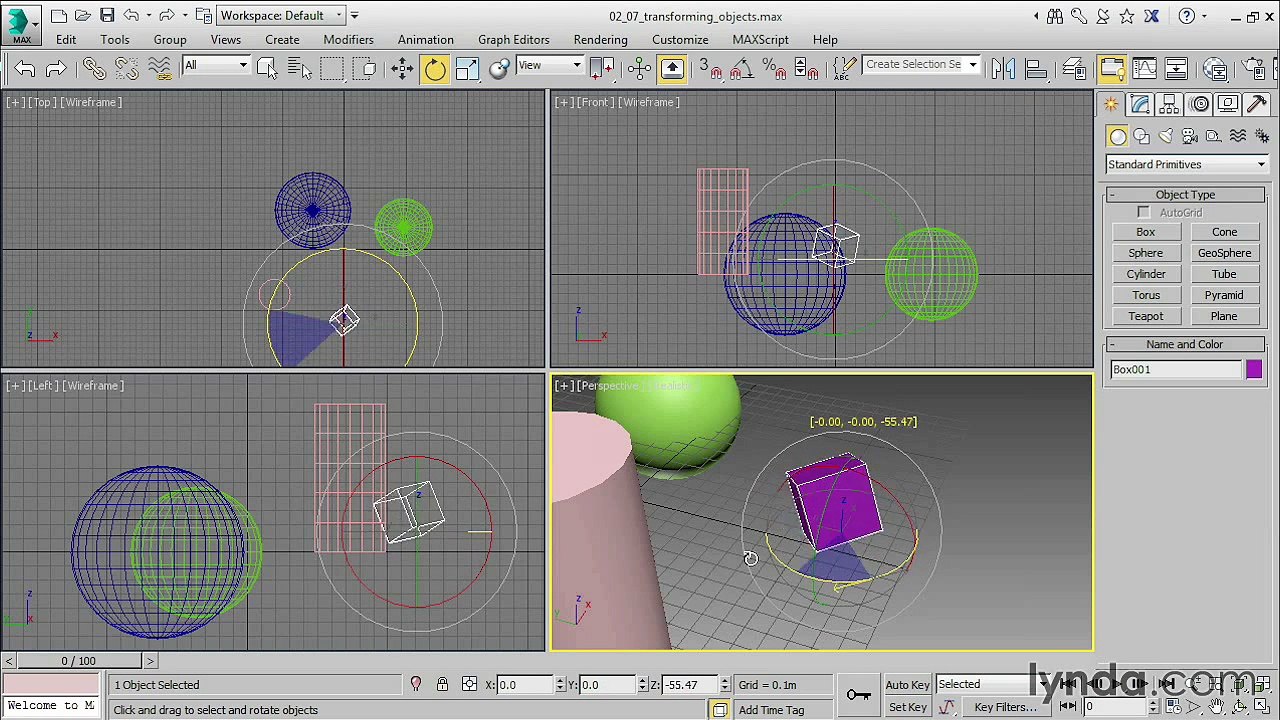1280x720 pixels.
Task: Click the Box001 object name field
Action: click(x=1176, y=370)
